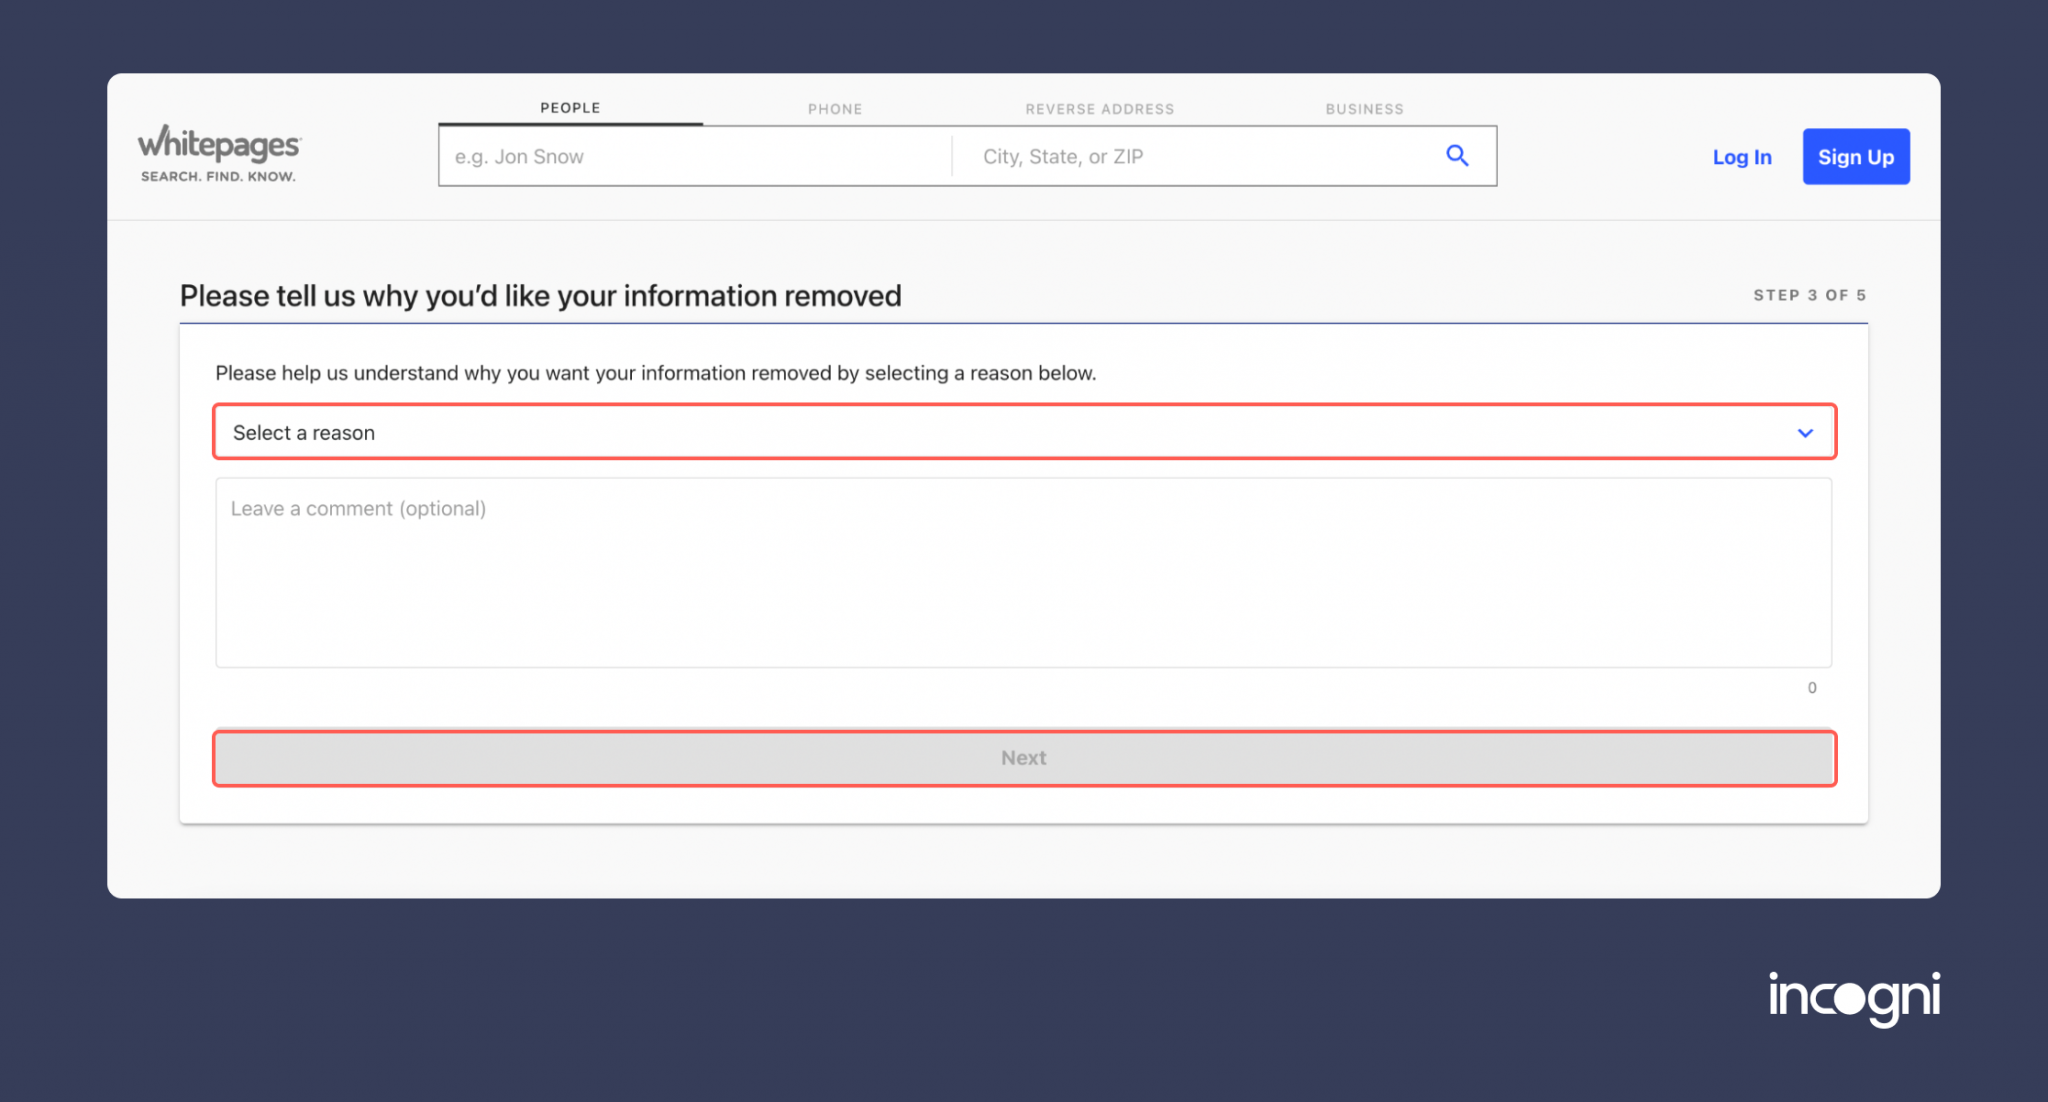Click the Sign Up button
This screenshot has height=1102, width=2048.
point(1856,156)
